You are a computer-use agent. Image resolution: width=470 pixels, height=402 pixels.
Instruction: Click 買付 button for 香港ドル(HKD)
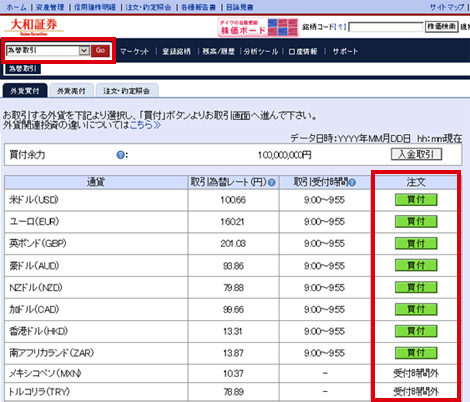416,331
